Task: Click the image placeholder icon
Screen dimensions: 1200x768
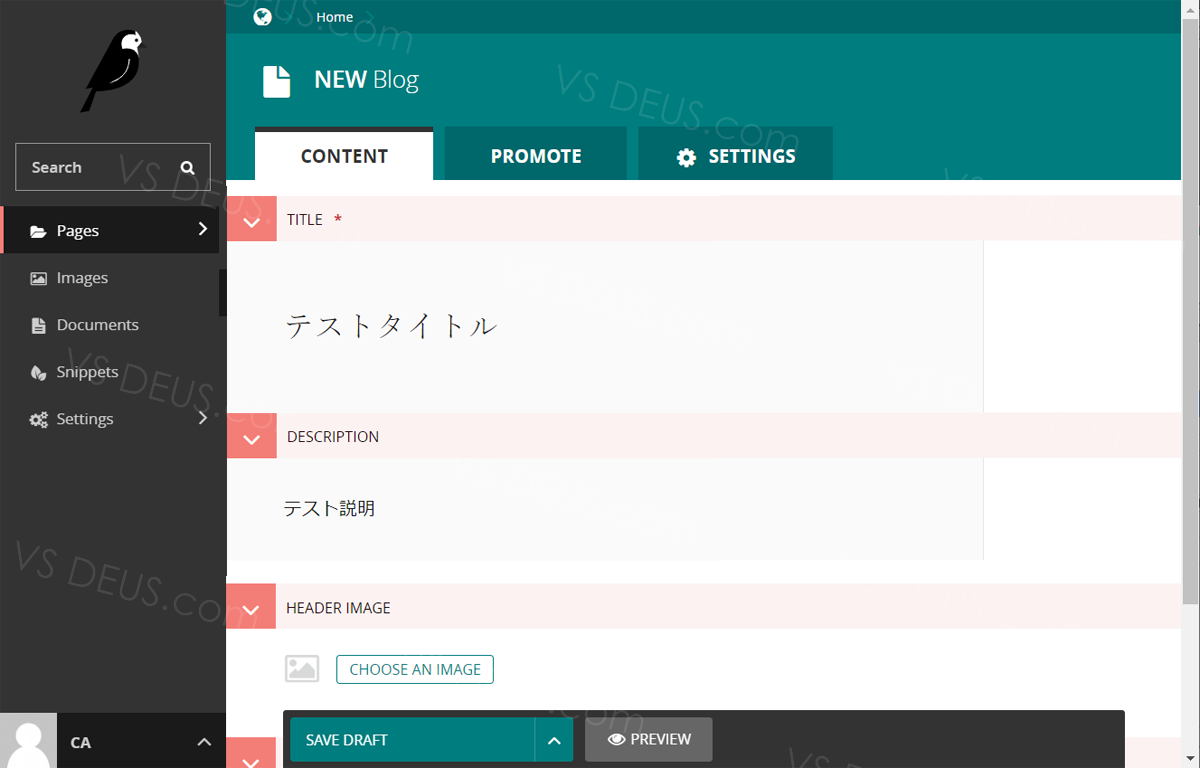Action: [302, 669]
